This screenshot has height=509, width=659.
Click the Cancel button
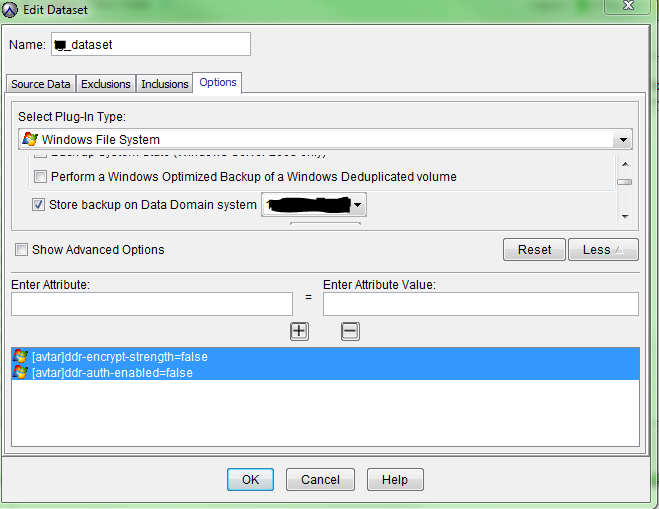320,480
